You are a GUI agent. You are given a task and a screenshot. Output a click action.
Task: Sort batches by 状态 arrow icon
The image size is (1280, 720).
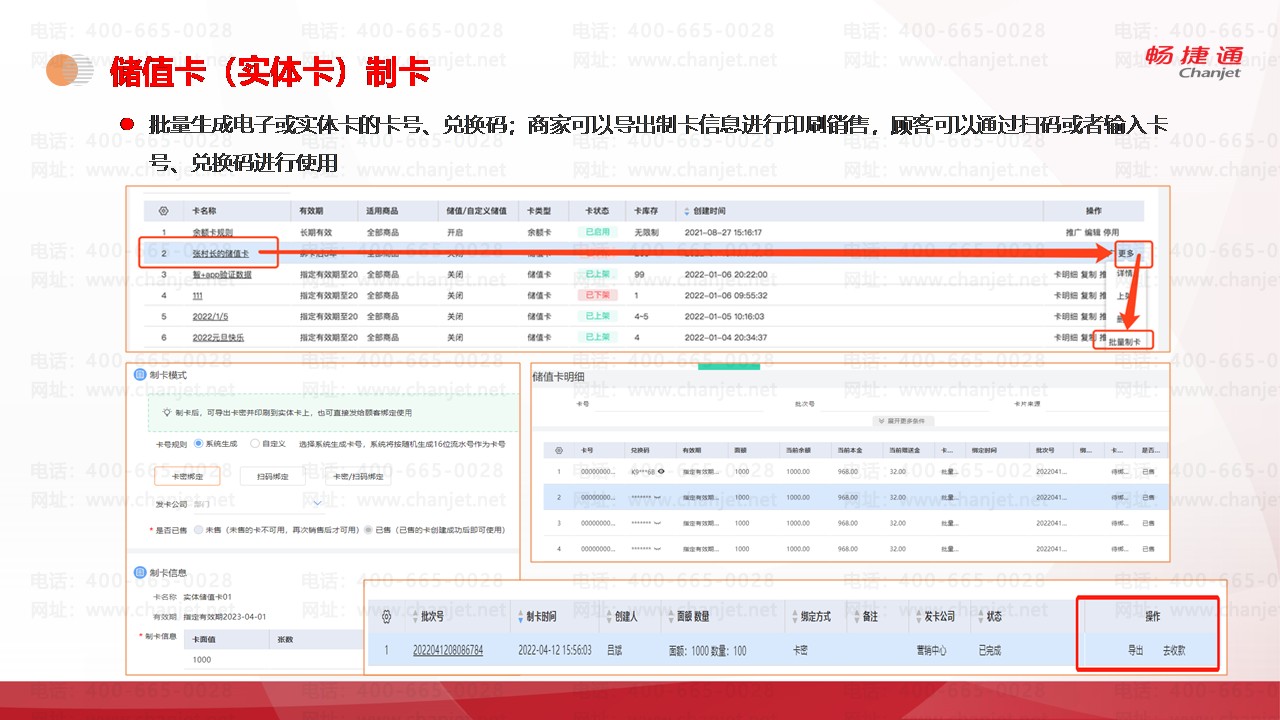(981, 617)
